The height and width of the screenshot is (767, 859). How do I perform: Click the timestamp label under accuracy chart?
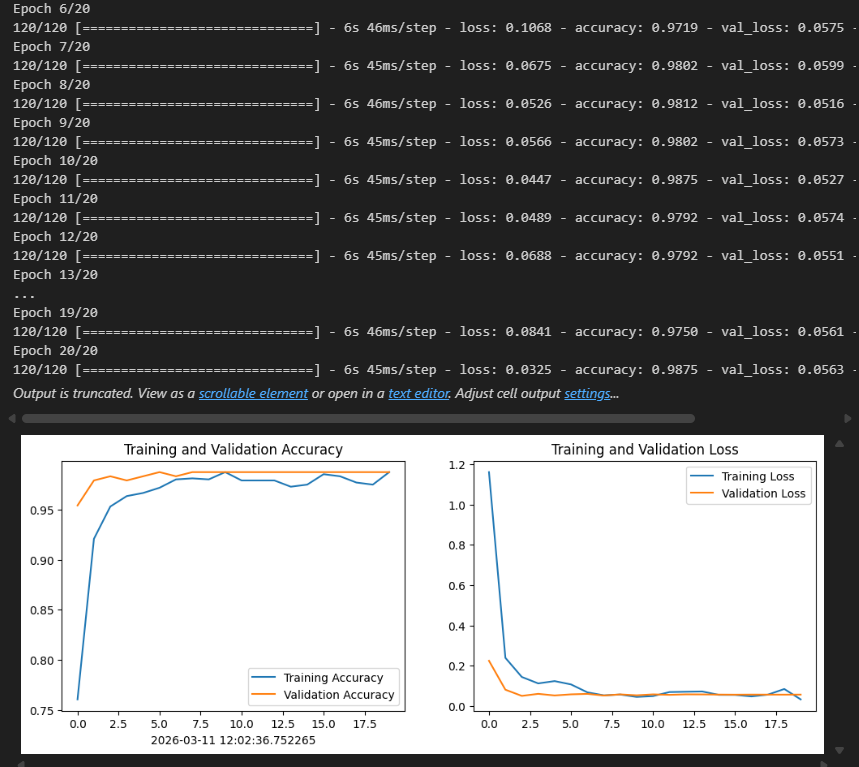233,740
